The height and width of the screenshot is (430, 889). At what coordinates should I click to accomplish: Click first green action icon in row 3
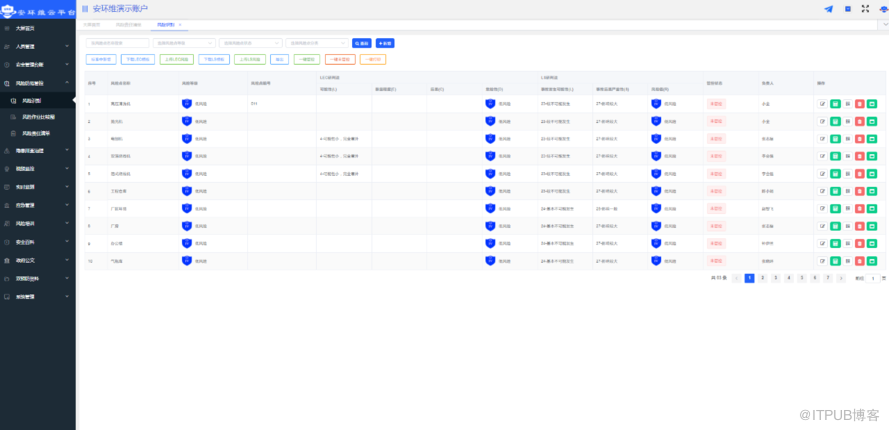pos(835,138)
